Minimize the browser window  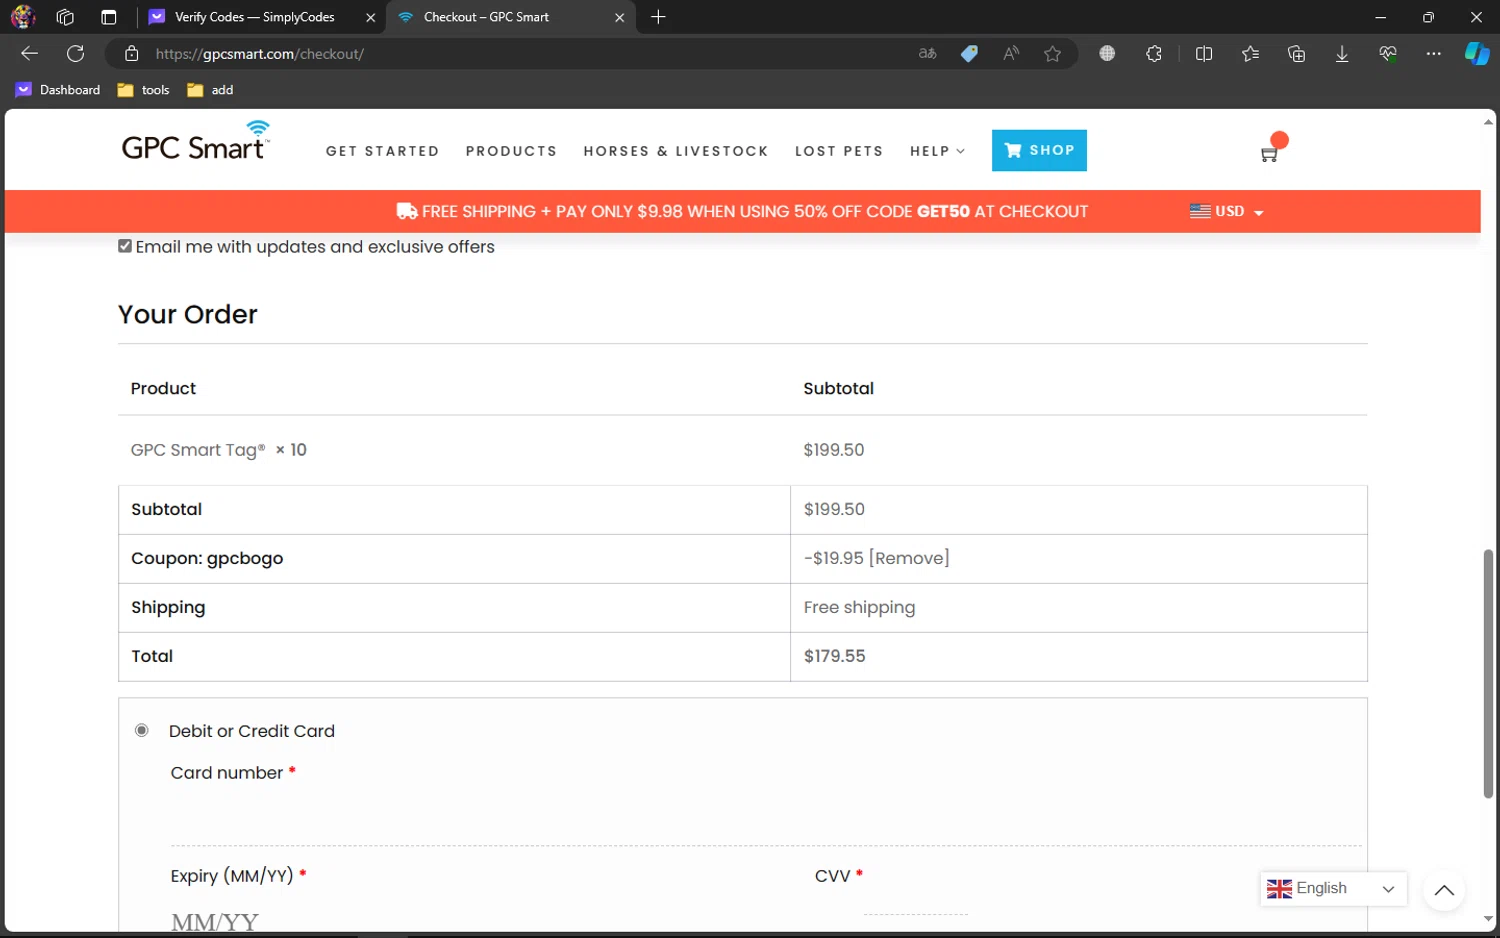(1380, 17)
